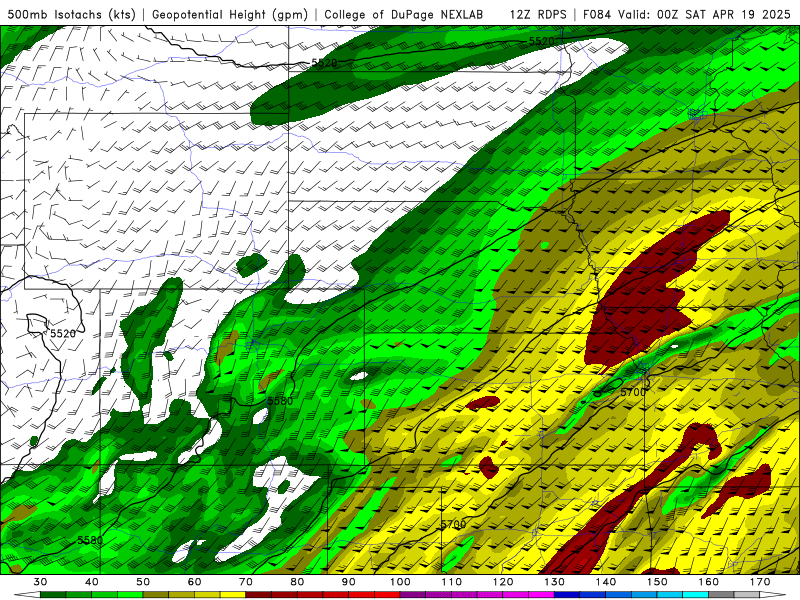Pick the magenta swatch just before 130
The width and height of the screenshot is (800, 600).
tap(541, 595)
